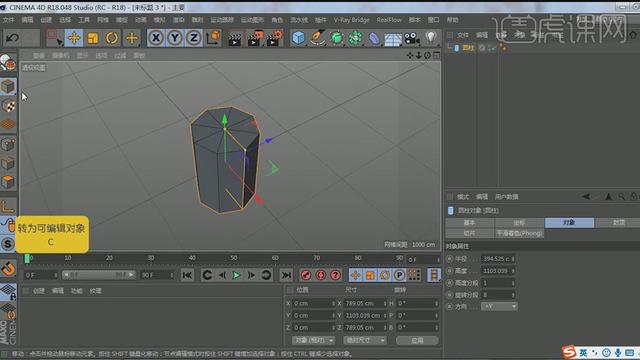Activate the Scale tool
The height and width of the screenshot is (360, 640).
point(93,38)
